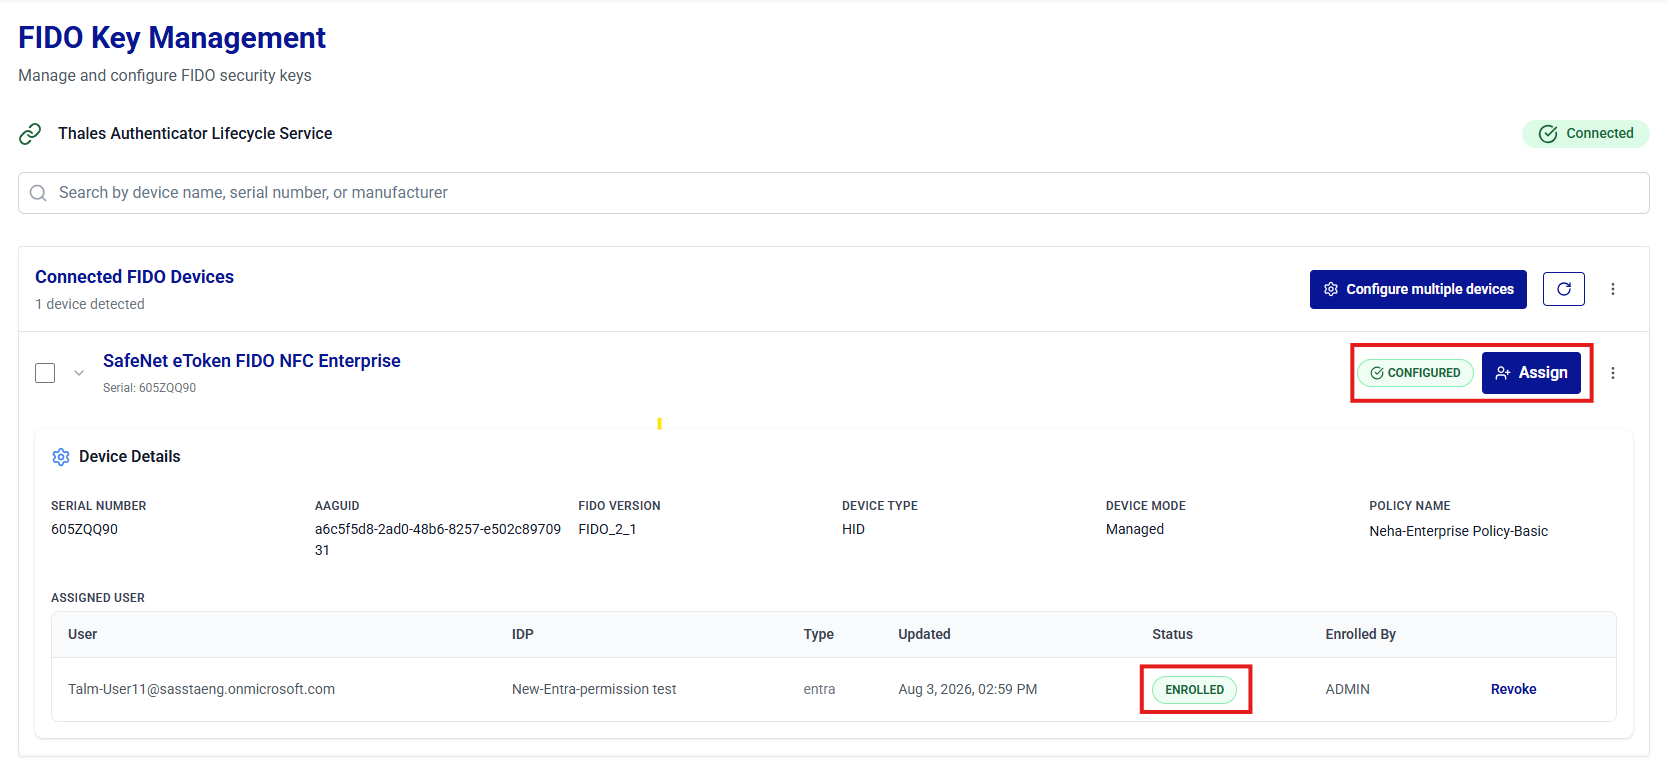Click the Connected status check icon
1668x780 pixels.
1548,134
